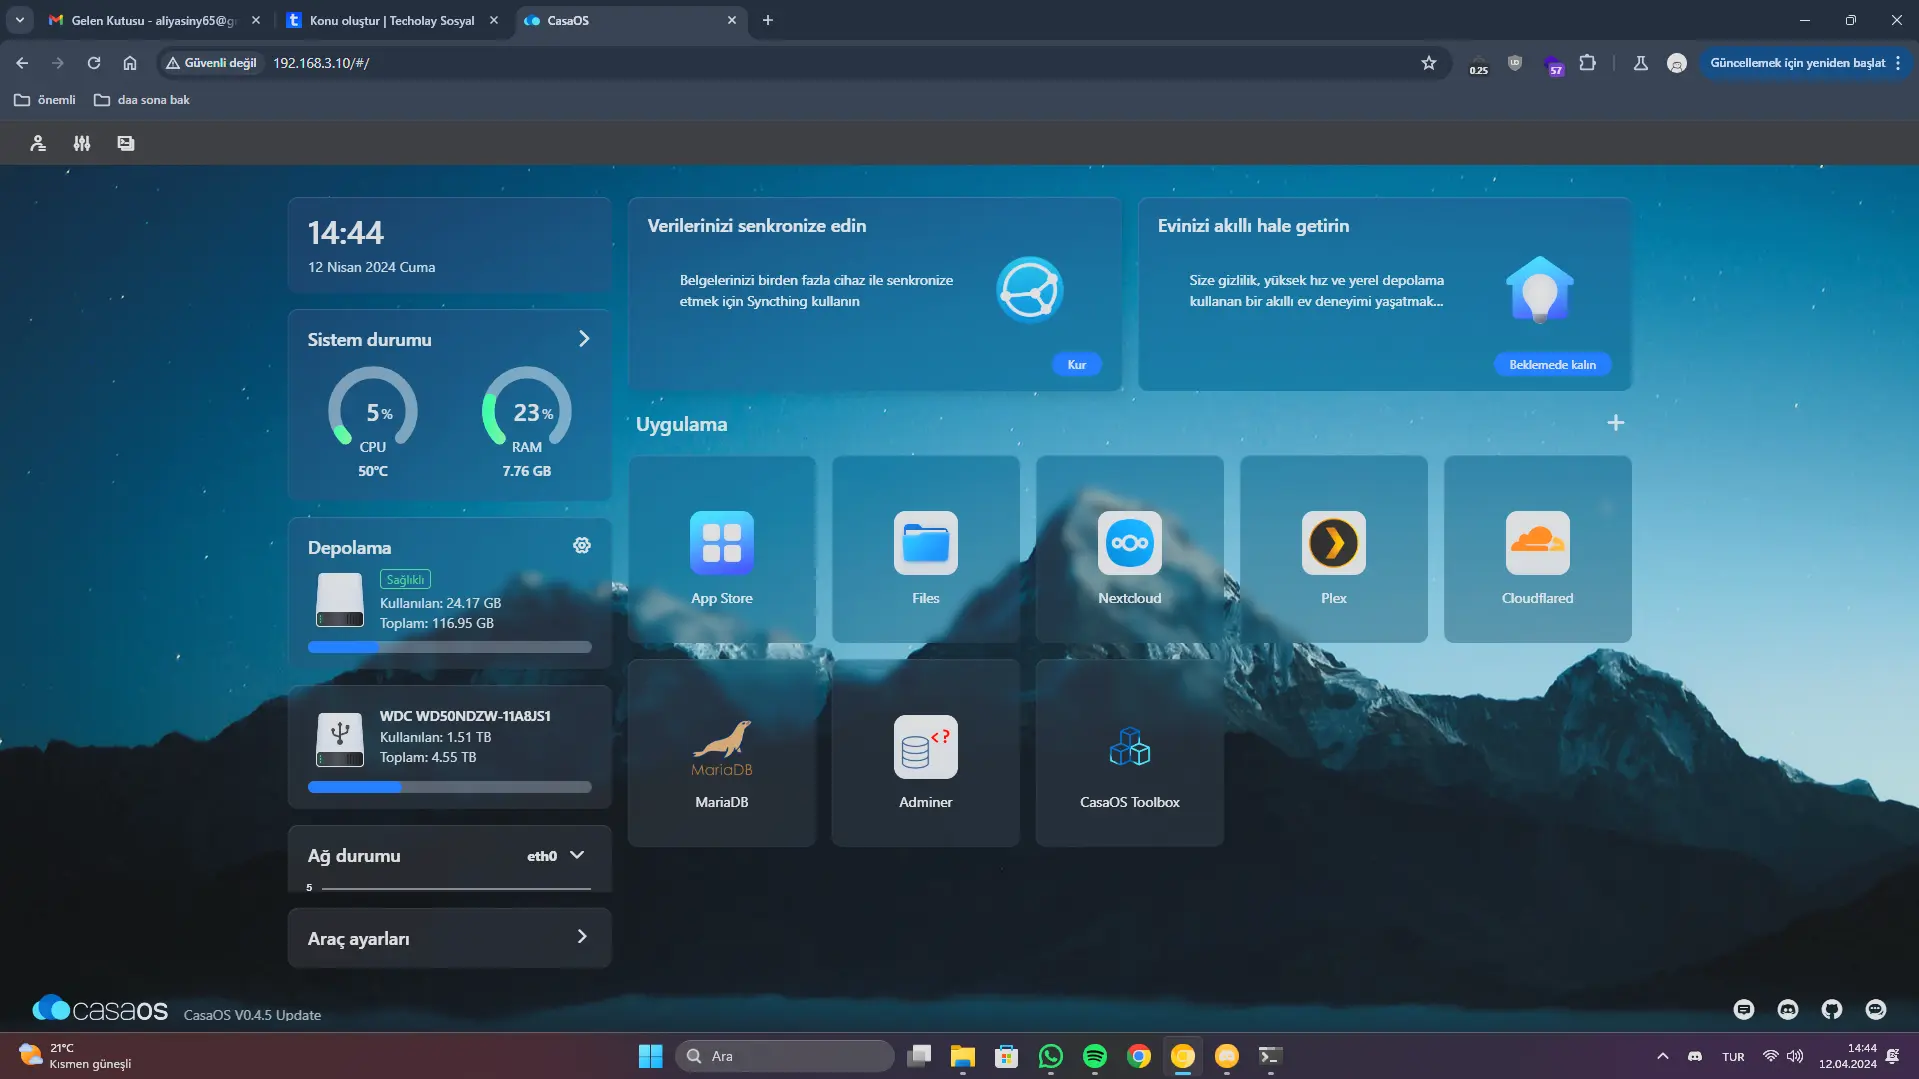Open storage settings gear icon
1919x1079 pixels.
point(582,545)
